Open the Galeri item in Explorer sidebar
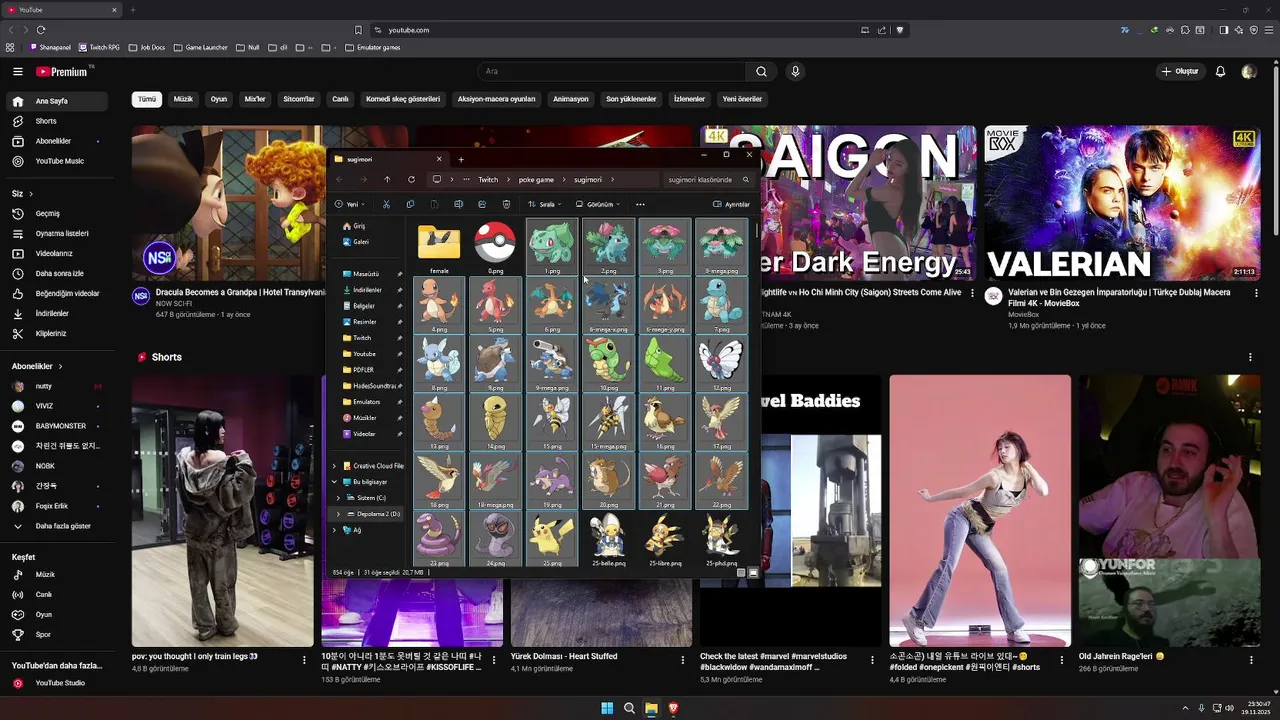 coord(360,242)
